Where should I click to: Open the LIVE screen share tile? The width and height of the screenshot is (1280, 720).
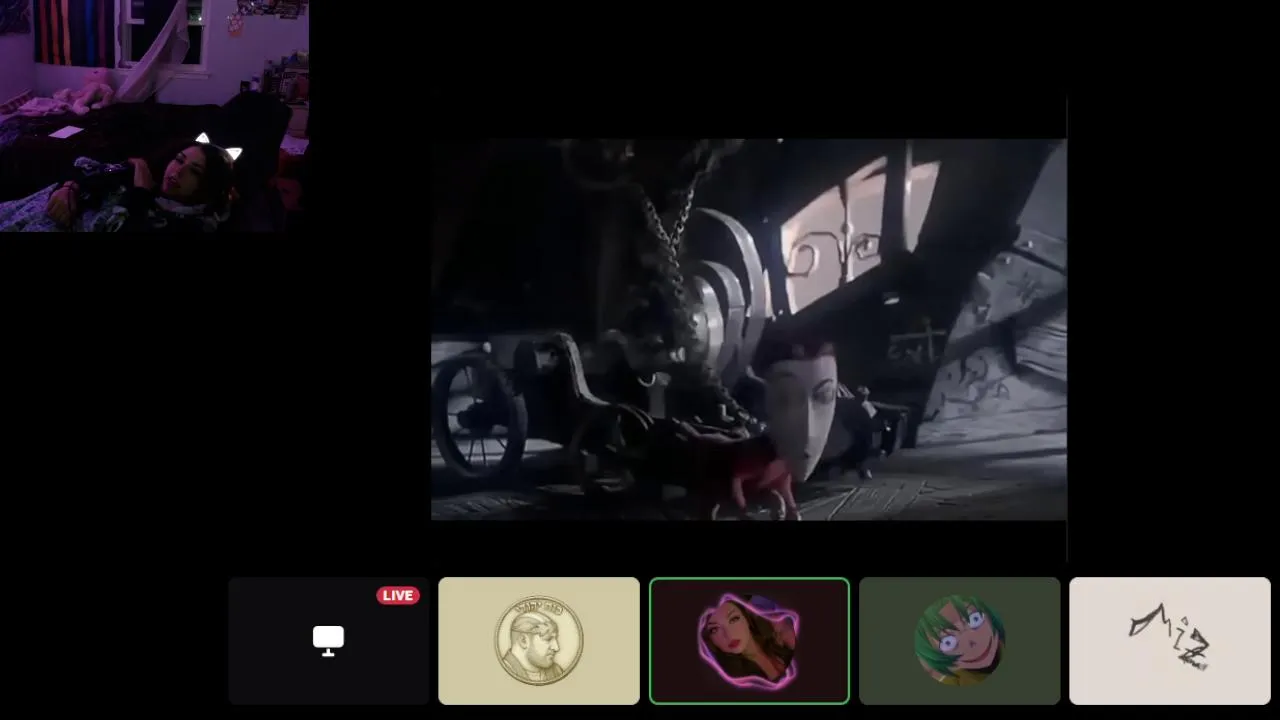(x=329, y=641)
